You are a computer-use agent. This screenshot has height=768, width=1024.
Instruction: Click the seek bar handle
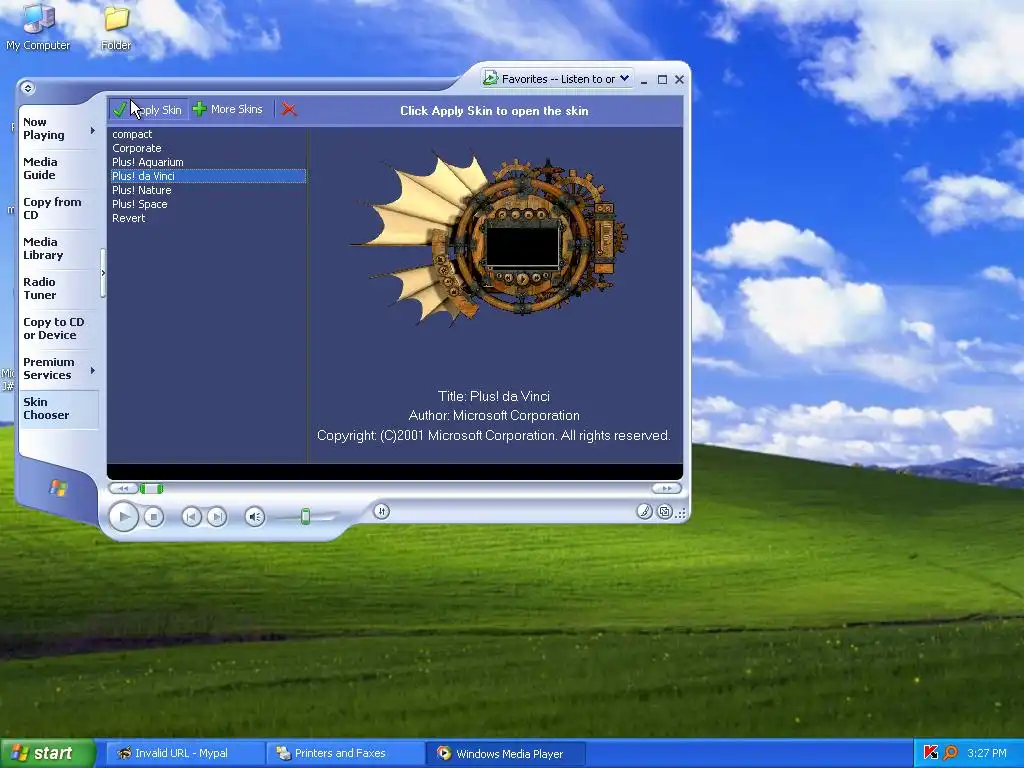click(x=152, y=488)
